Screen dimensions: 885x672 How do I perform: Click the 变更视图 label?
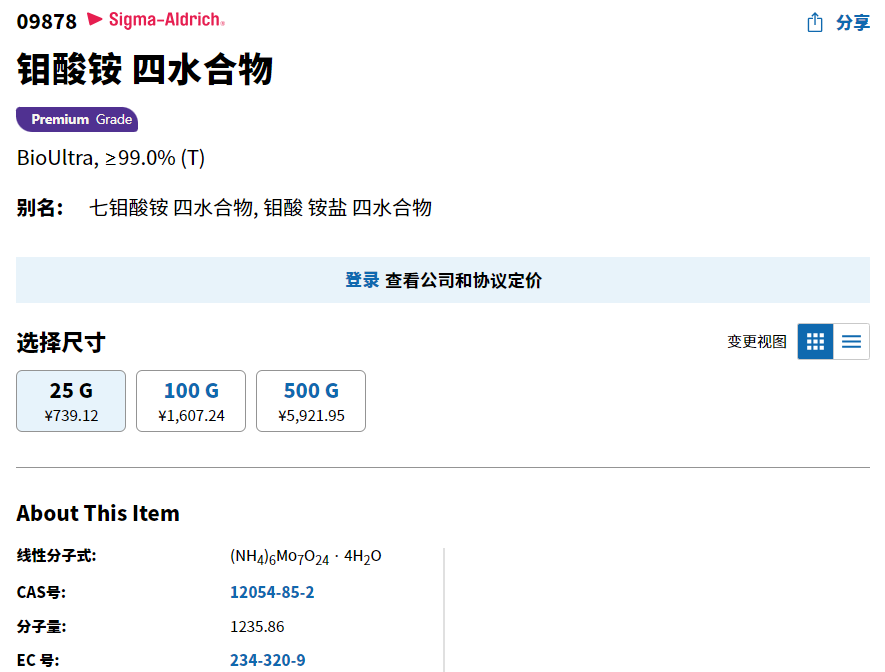(757, 342)
